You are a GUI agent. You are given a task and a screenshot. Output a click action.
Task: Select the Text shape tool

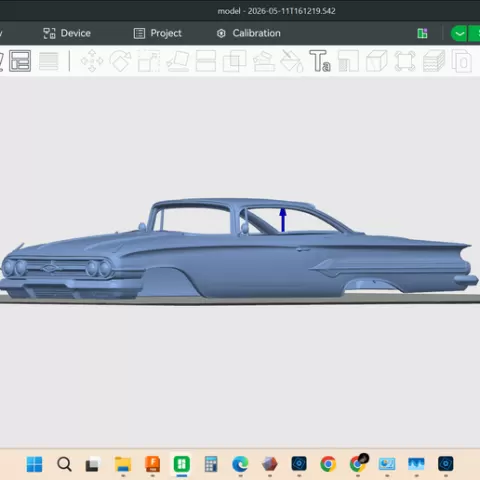(320, 61)
